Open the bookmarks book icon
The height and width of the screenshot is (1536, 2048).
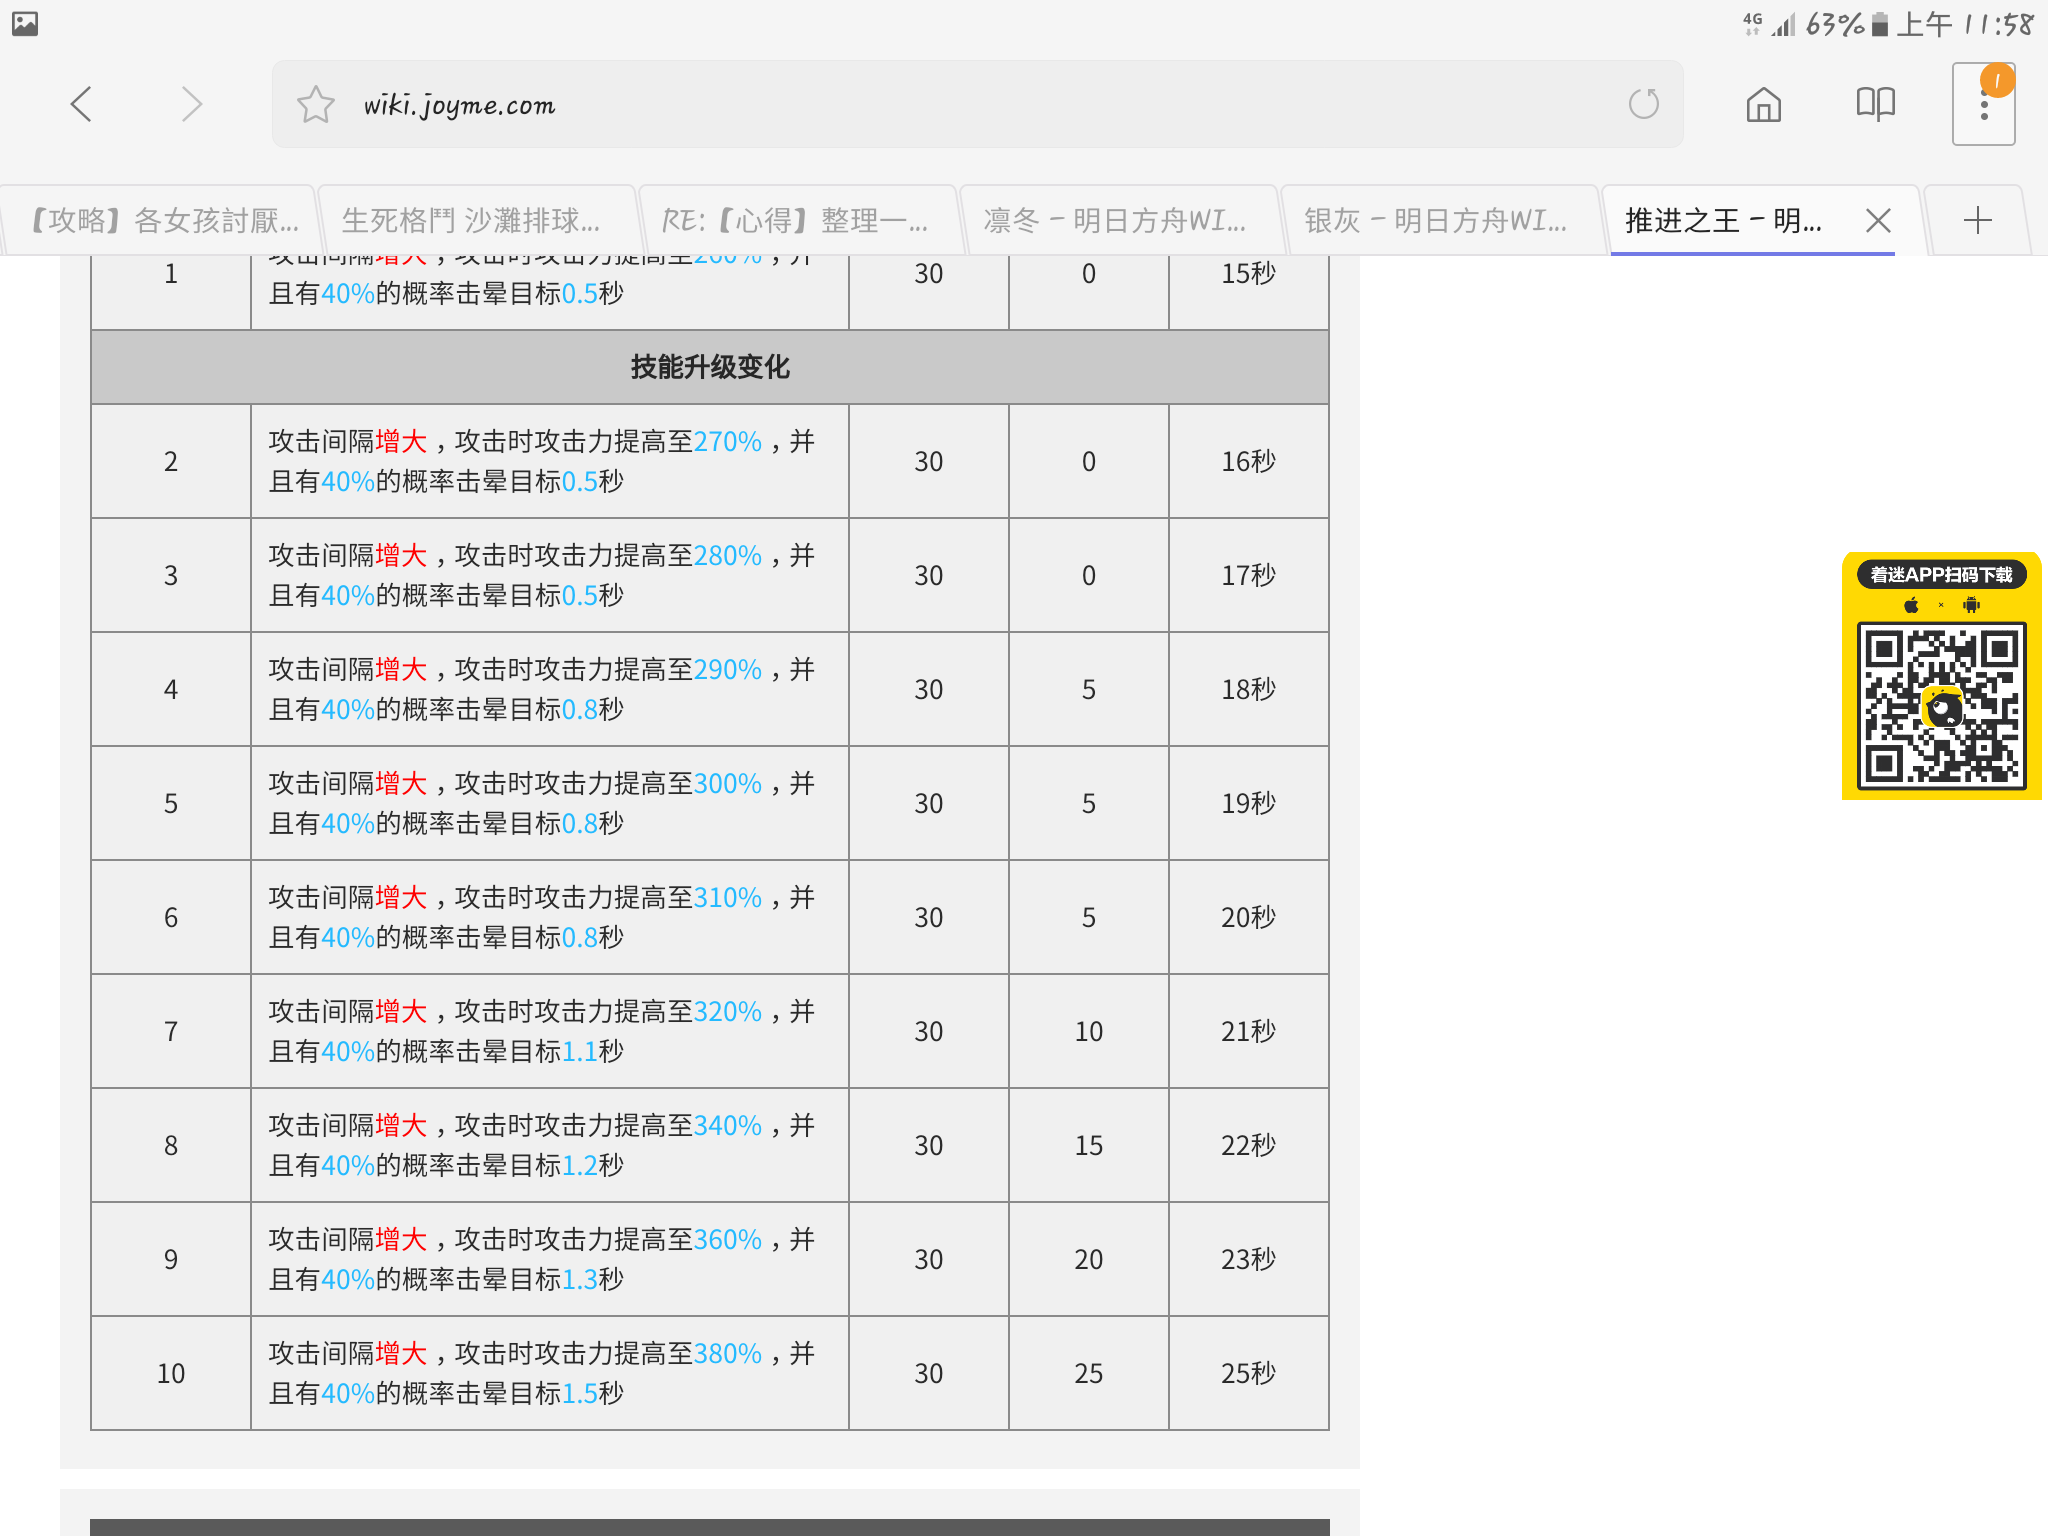(x=1875, y=104)
